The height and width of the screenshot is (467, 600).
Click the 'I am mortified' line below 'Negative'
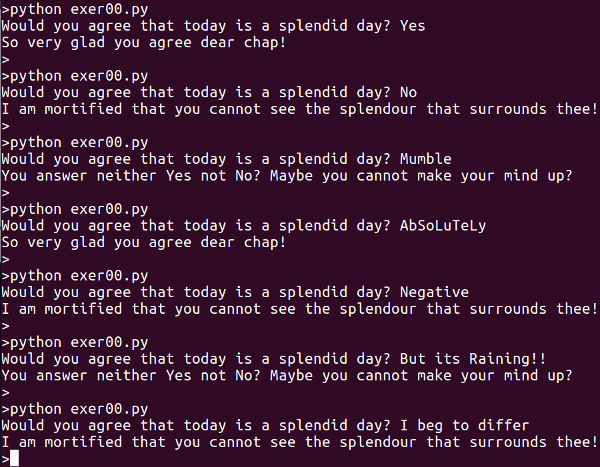(299, 309)
